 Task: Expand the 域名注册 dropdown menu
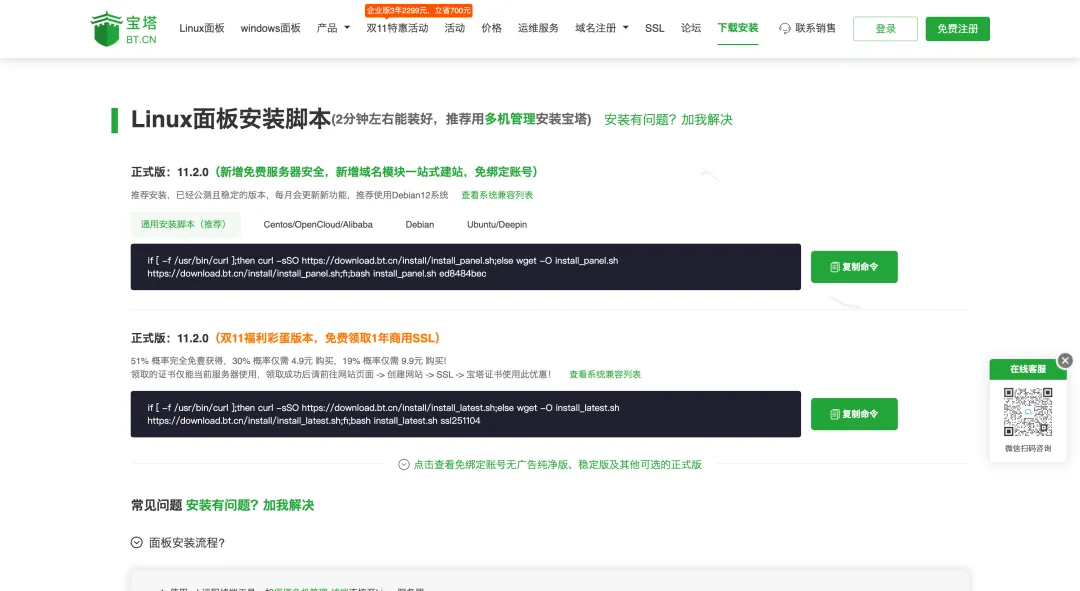click(x=601, y=28)
